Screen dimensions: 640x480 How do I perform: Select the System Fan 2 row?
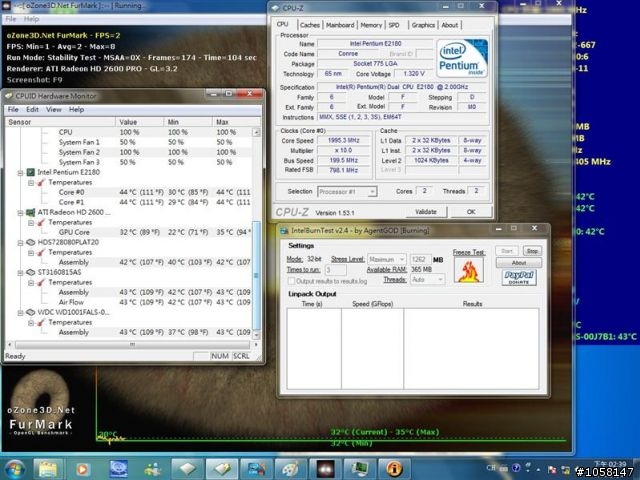tap(129, 152)
